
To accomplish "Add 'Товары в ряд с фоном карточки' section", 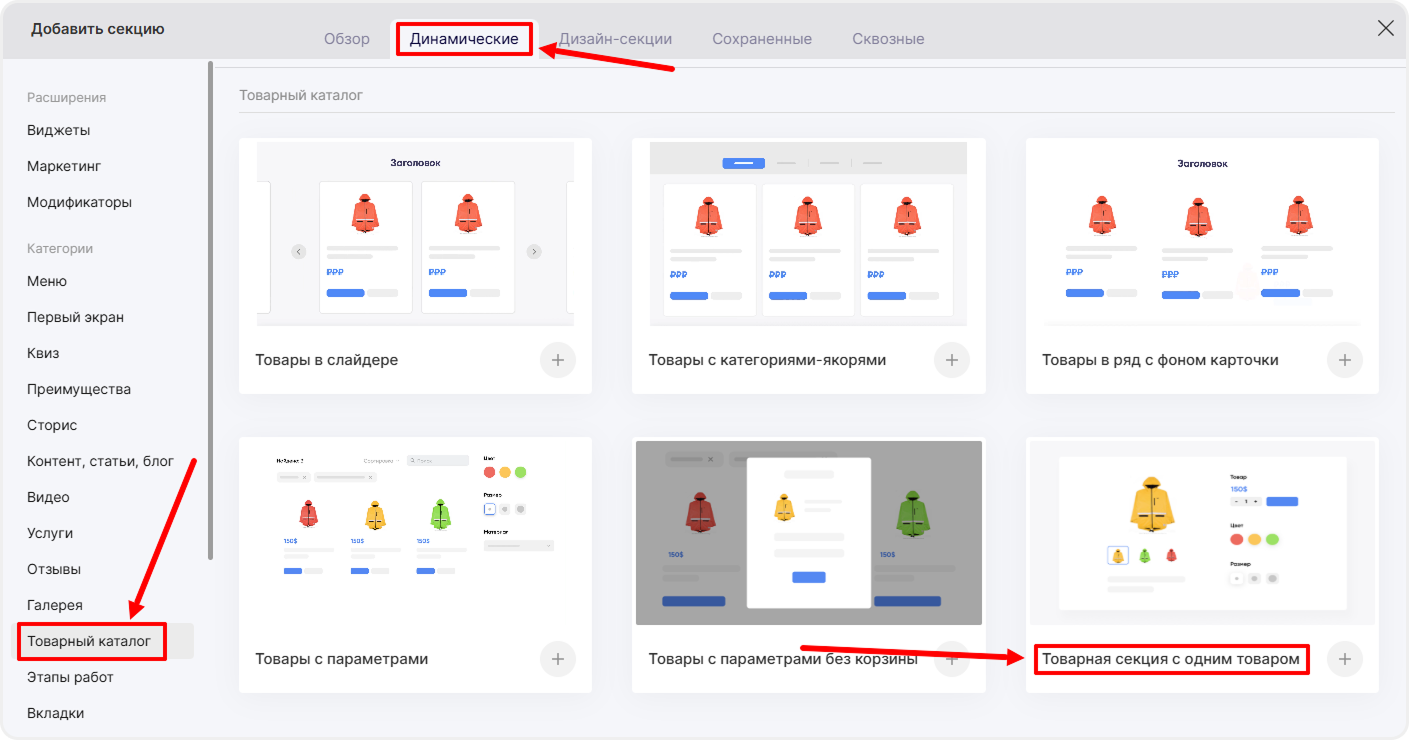I will tap(1344, 360).
